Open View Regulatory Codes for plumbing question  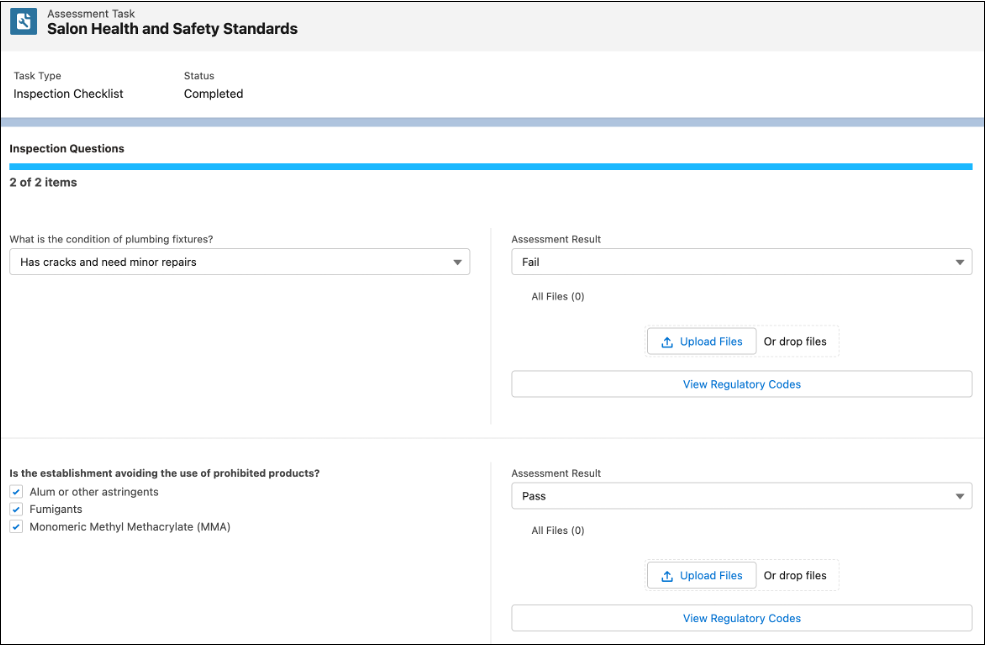pos(741,384)
